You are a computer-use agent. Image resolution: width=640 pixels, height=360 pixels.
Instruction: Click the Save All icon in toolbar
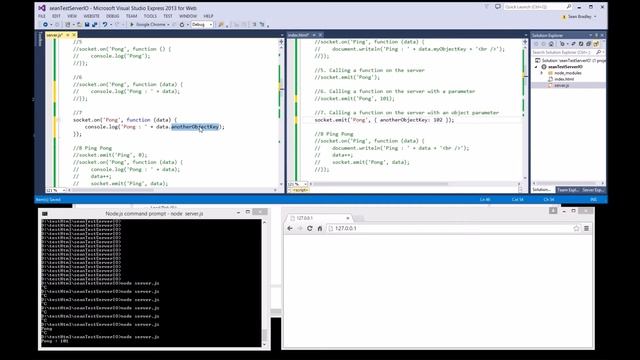coord(95,24)
